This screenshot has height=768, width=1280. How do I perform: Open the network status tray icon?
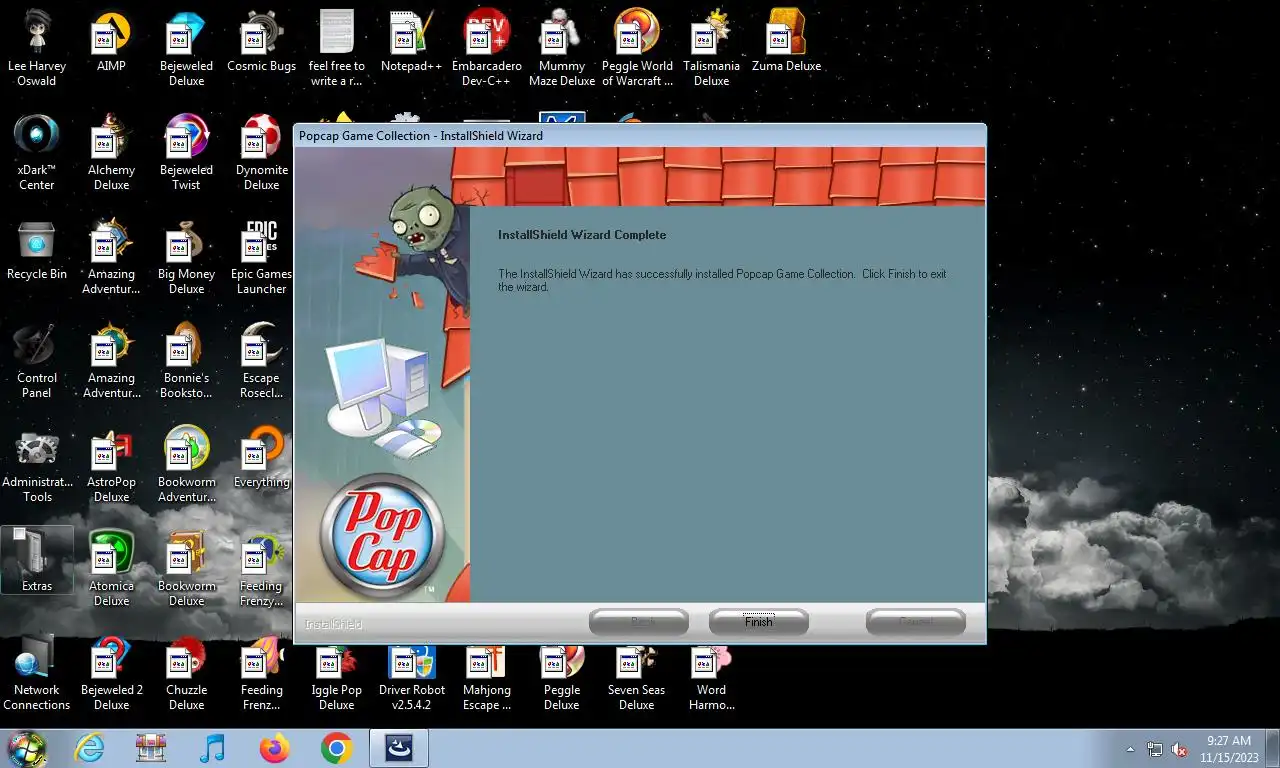pos(1155,749)
